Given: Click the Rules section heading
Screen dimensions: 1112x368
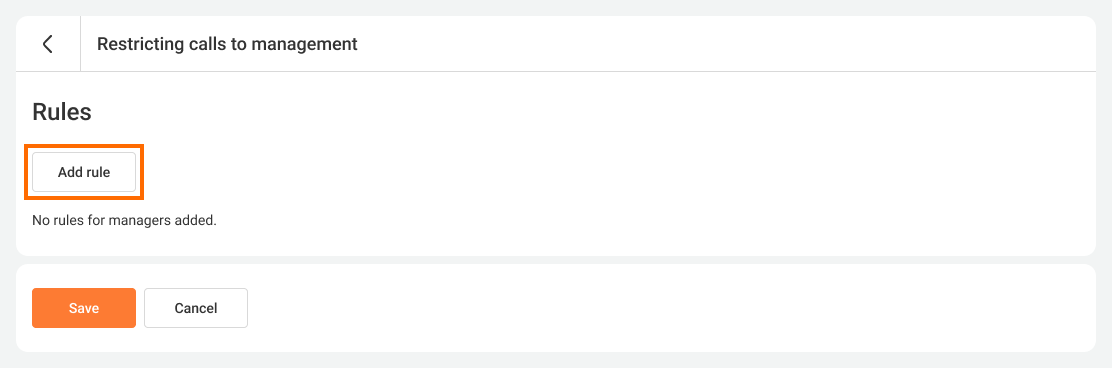Looking at the screenshot, I should point(62,112).
